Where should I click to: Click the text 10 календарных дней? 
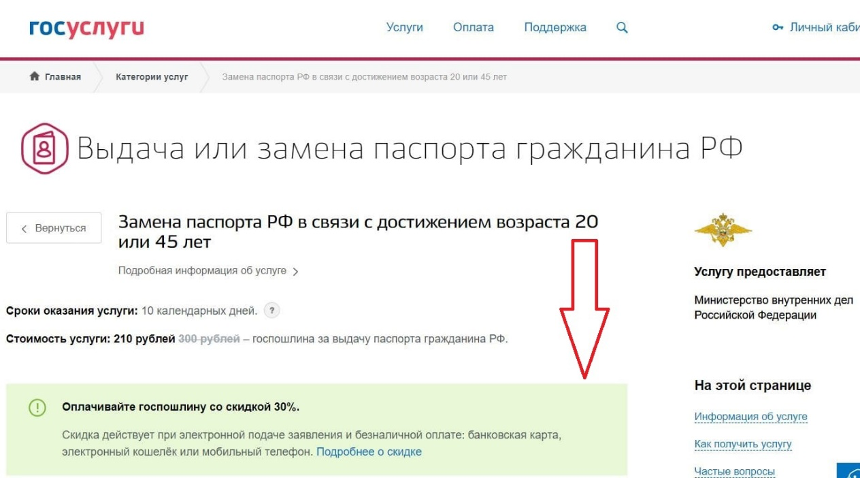199,311
